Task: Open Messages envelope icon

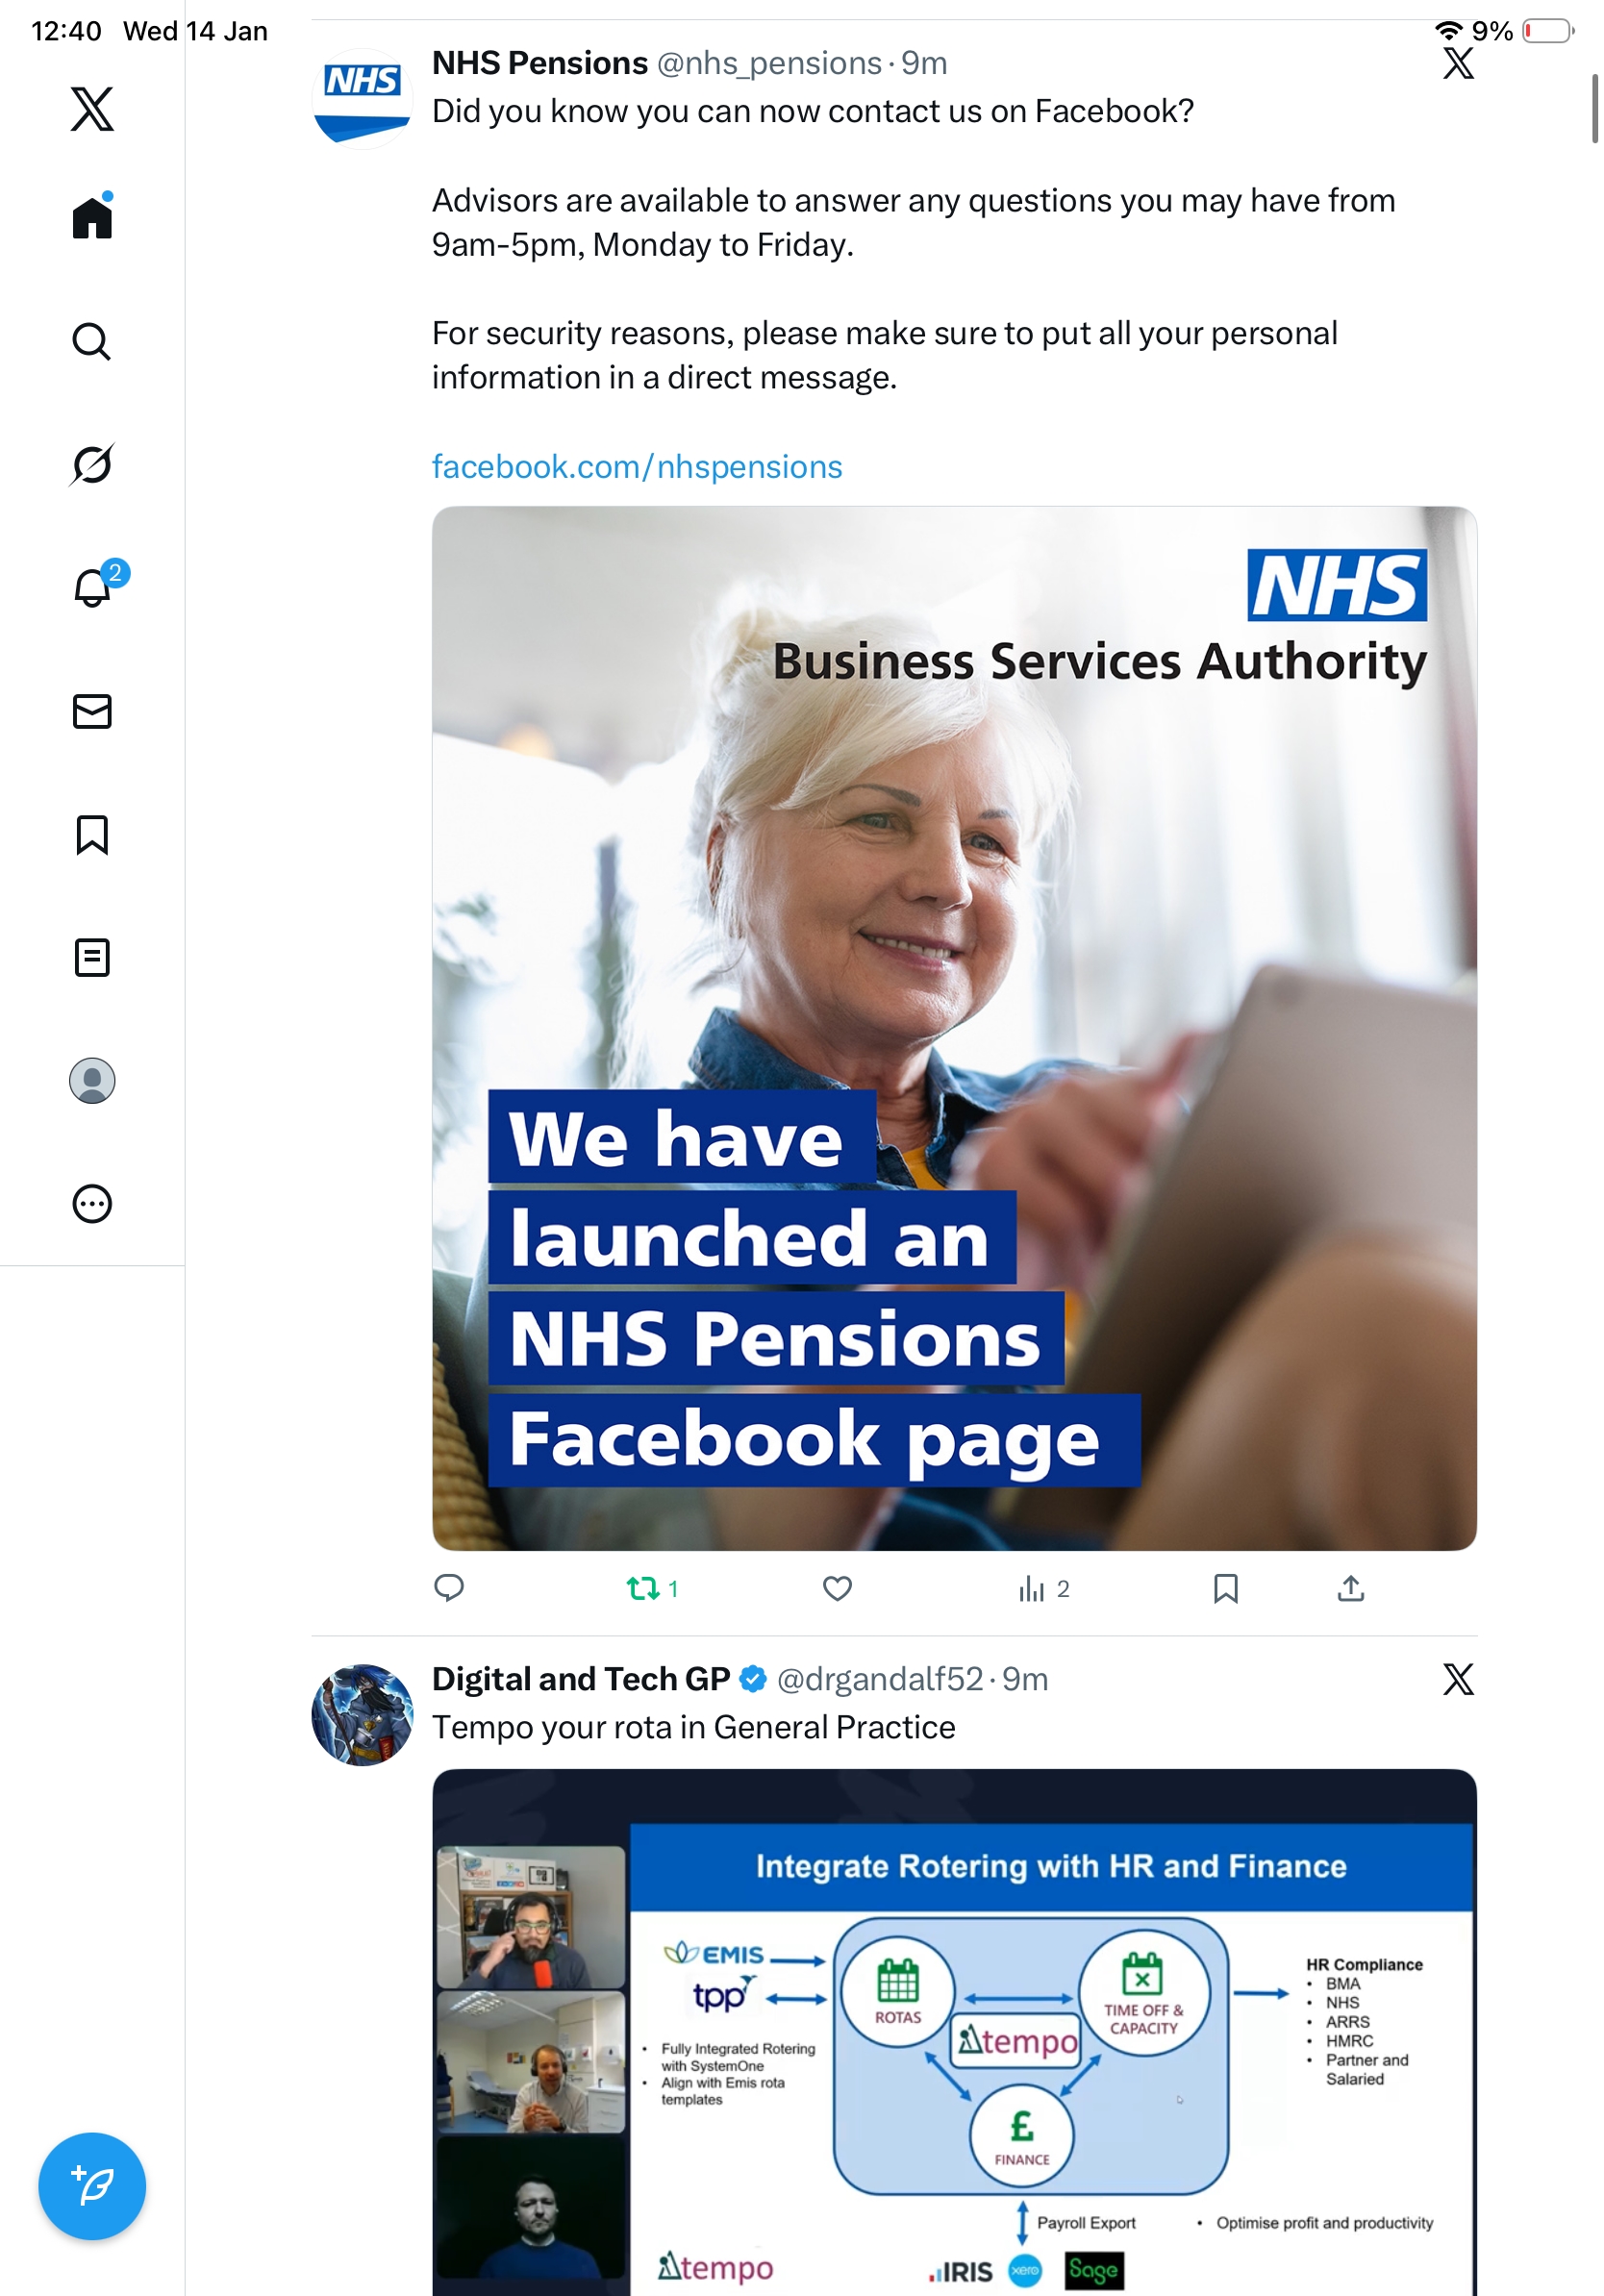Action: 92,711
